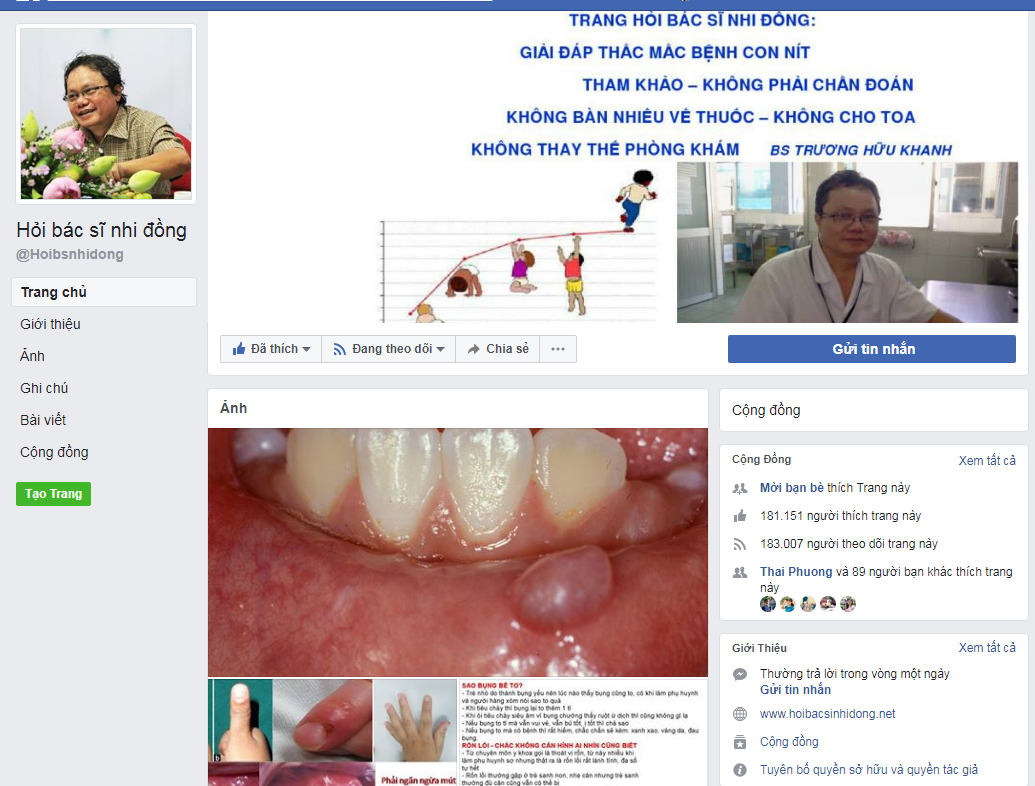Click Xem tất cả in Cộng Đồng
This screenshot has width=1035, height=786.
[x=987, y=461]
